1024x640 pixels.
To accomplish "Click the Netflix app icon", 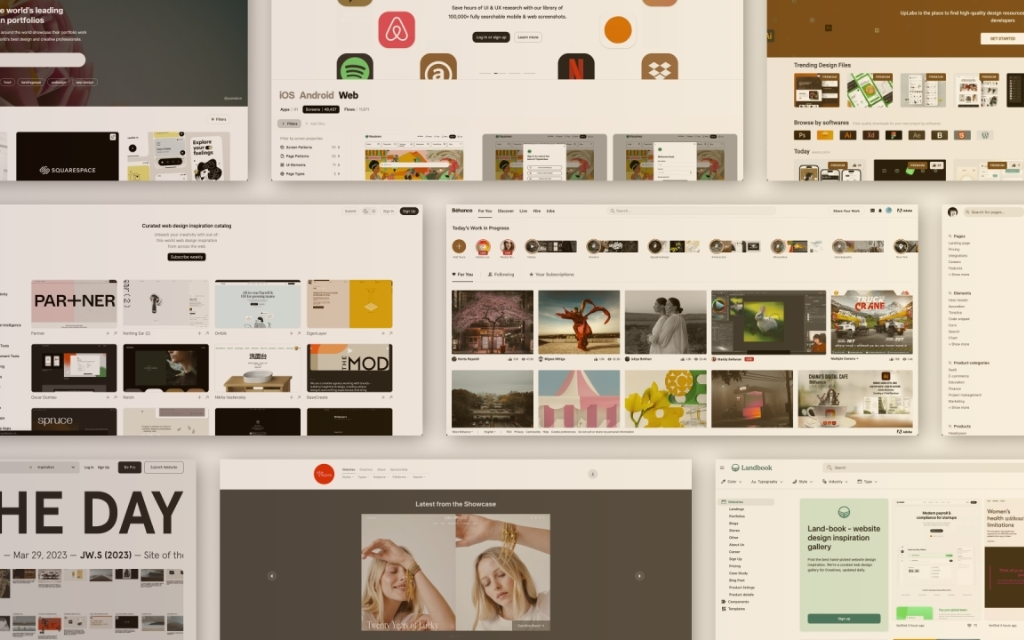I will (576, 68).
